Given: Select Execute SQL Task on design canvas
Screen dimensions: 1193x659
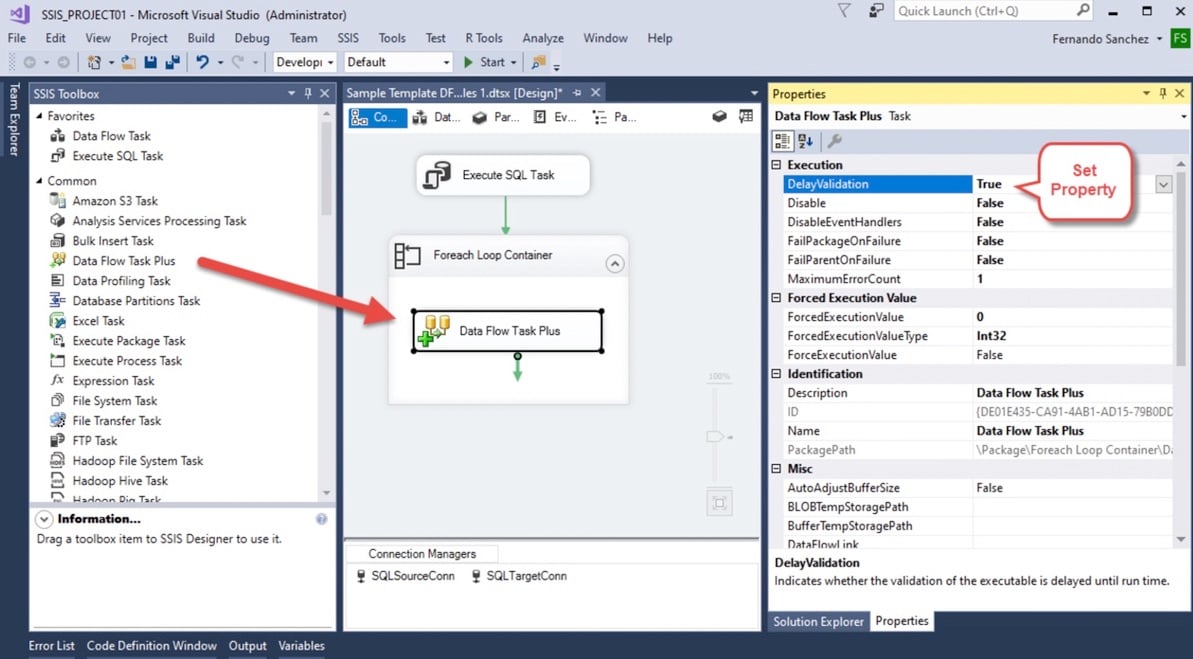Looking at the screenshot, I should coord(503,175).
